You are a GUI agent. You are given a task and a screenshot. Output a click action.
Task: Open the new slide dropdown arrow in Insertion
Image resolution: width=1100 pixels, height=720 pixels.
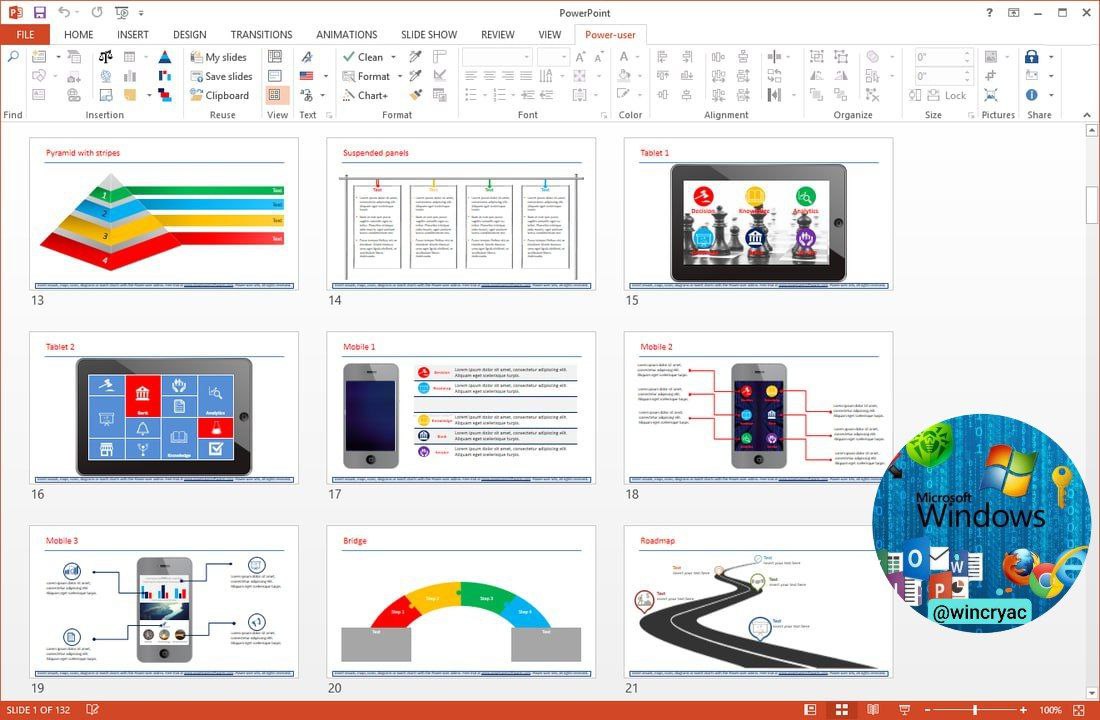tap(58, 57)
